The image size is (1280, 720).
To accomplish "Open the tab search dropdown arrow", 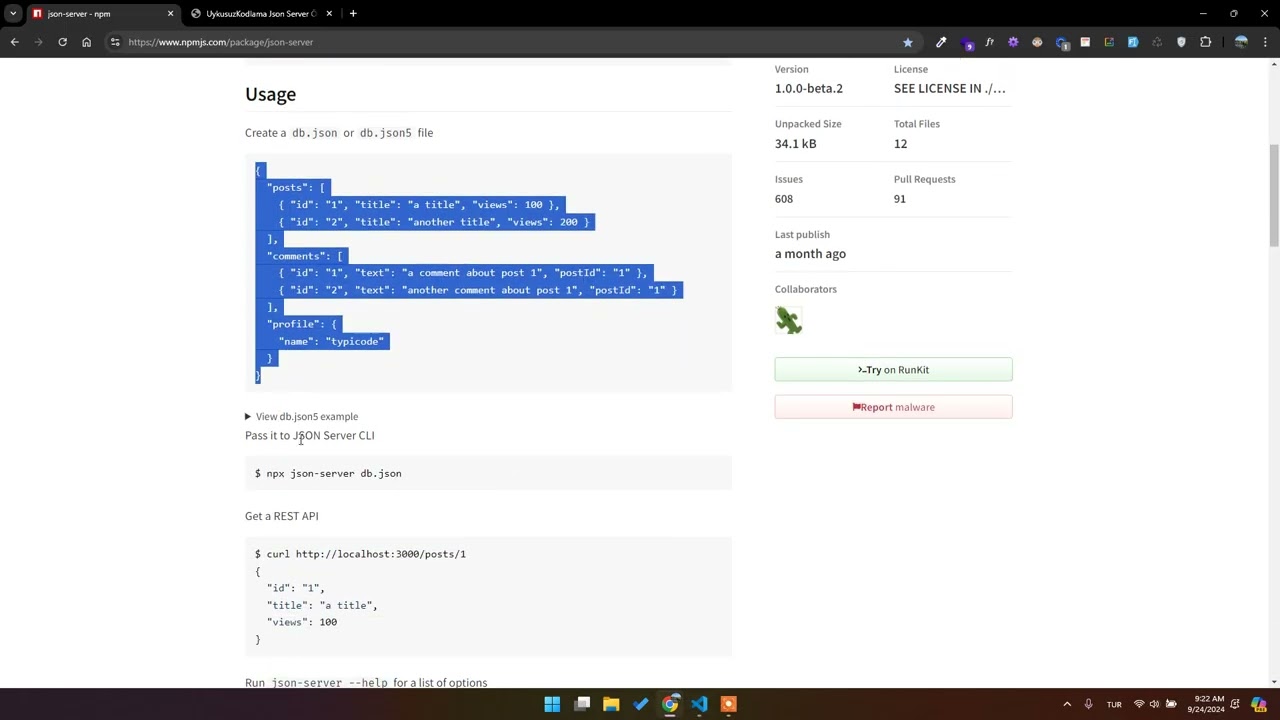I will pos(13,14).
